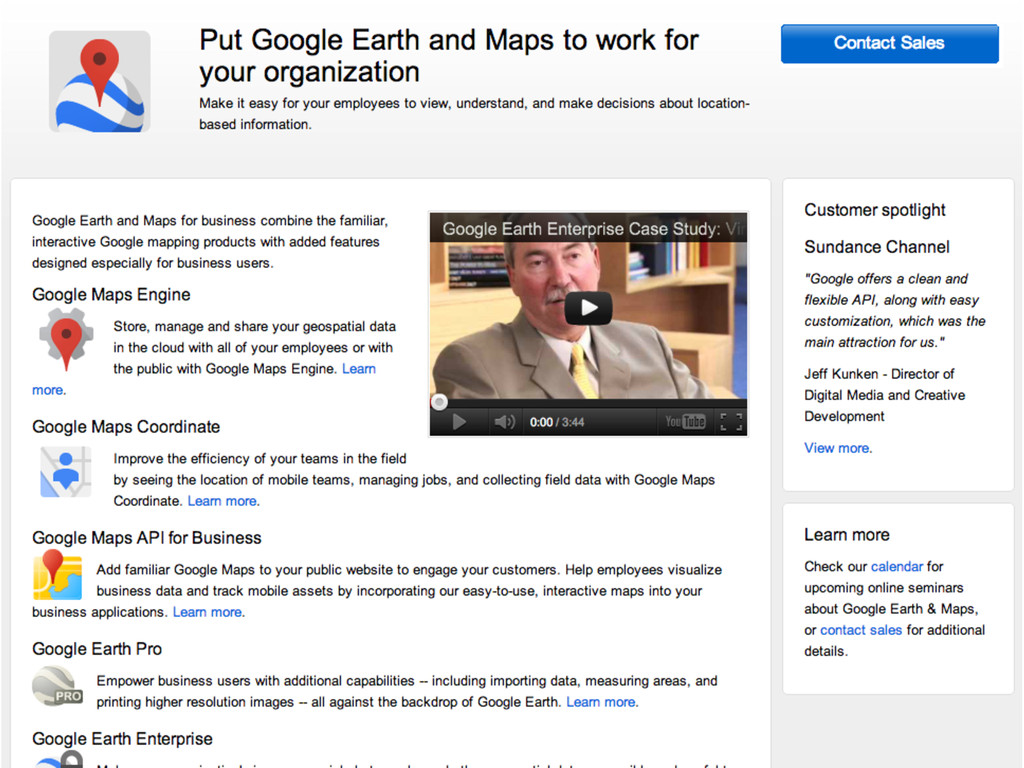
Task: Click the YouTube logo in the video player
Action: [x=685, y=422]
